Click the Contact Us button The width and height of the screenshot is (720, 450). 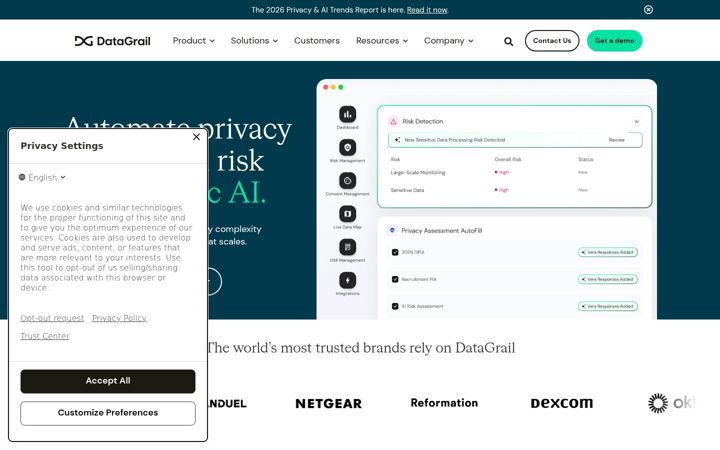point(552,41)
